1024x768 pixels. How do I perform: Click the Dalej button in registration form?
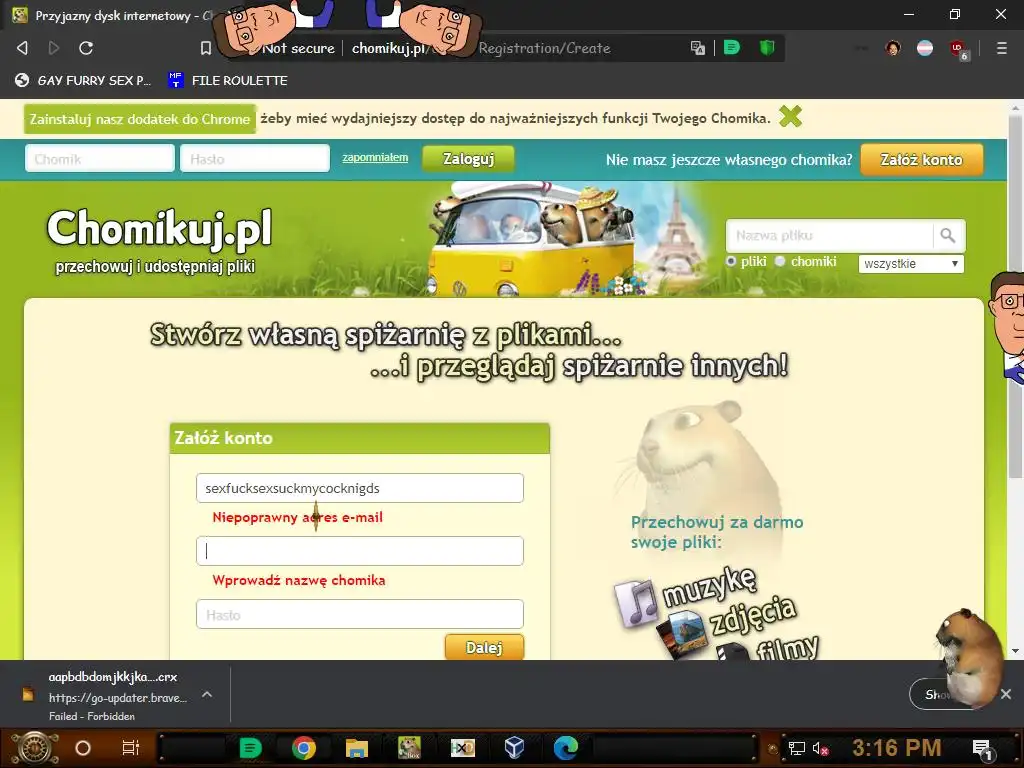484,647
